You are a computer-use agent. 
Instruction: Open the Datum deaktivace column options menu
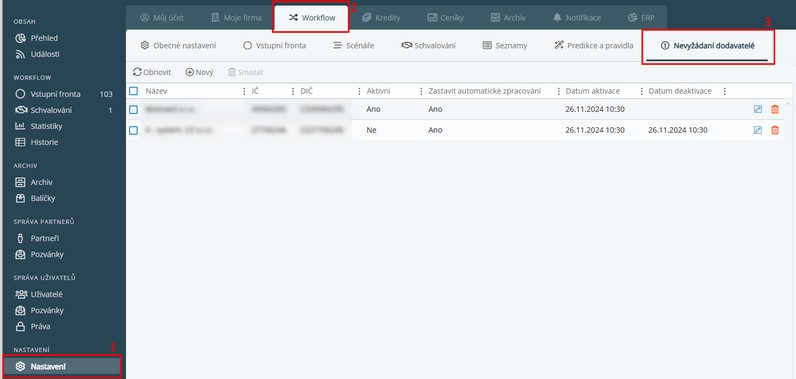pos(724,91)
